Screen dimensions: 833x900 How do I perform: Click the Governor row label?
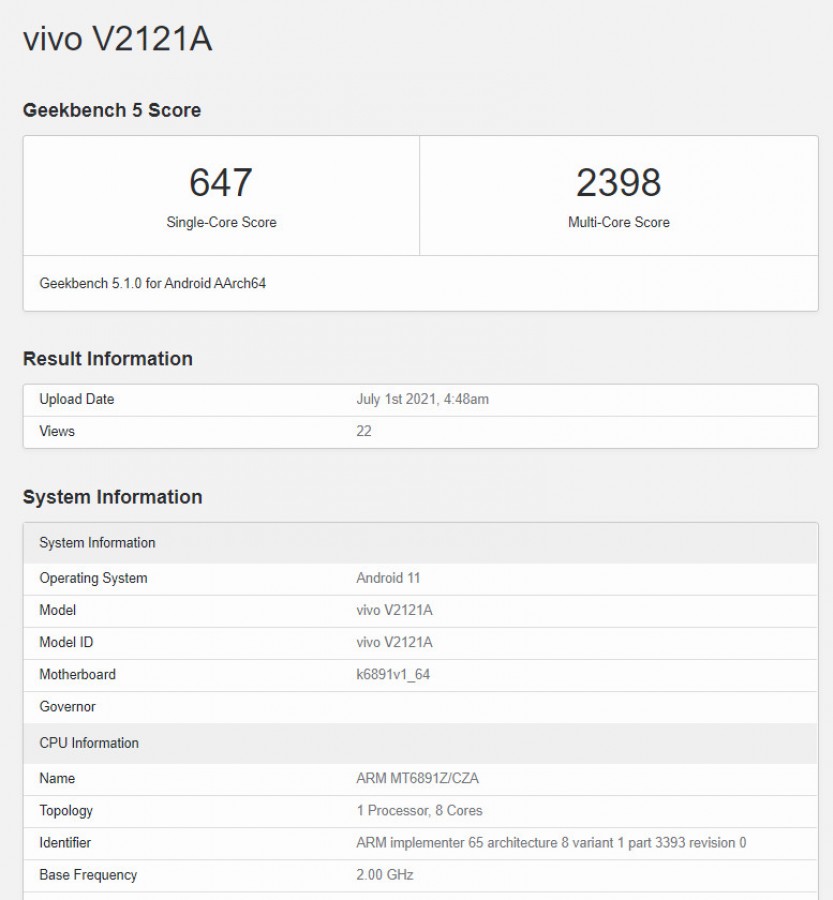pyautogui.click(x=67, y=707)
